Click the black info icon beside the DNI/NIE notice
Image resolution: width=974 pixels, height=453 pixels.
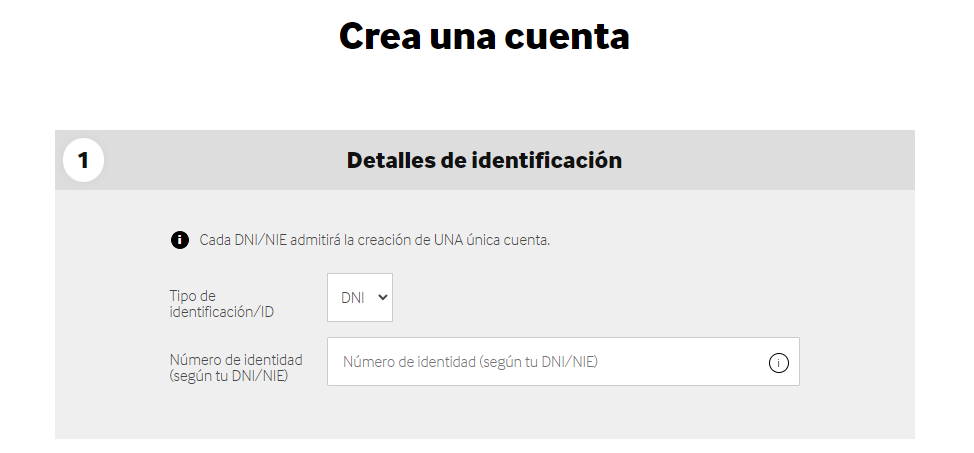[x=180, y=240]
